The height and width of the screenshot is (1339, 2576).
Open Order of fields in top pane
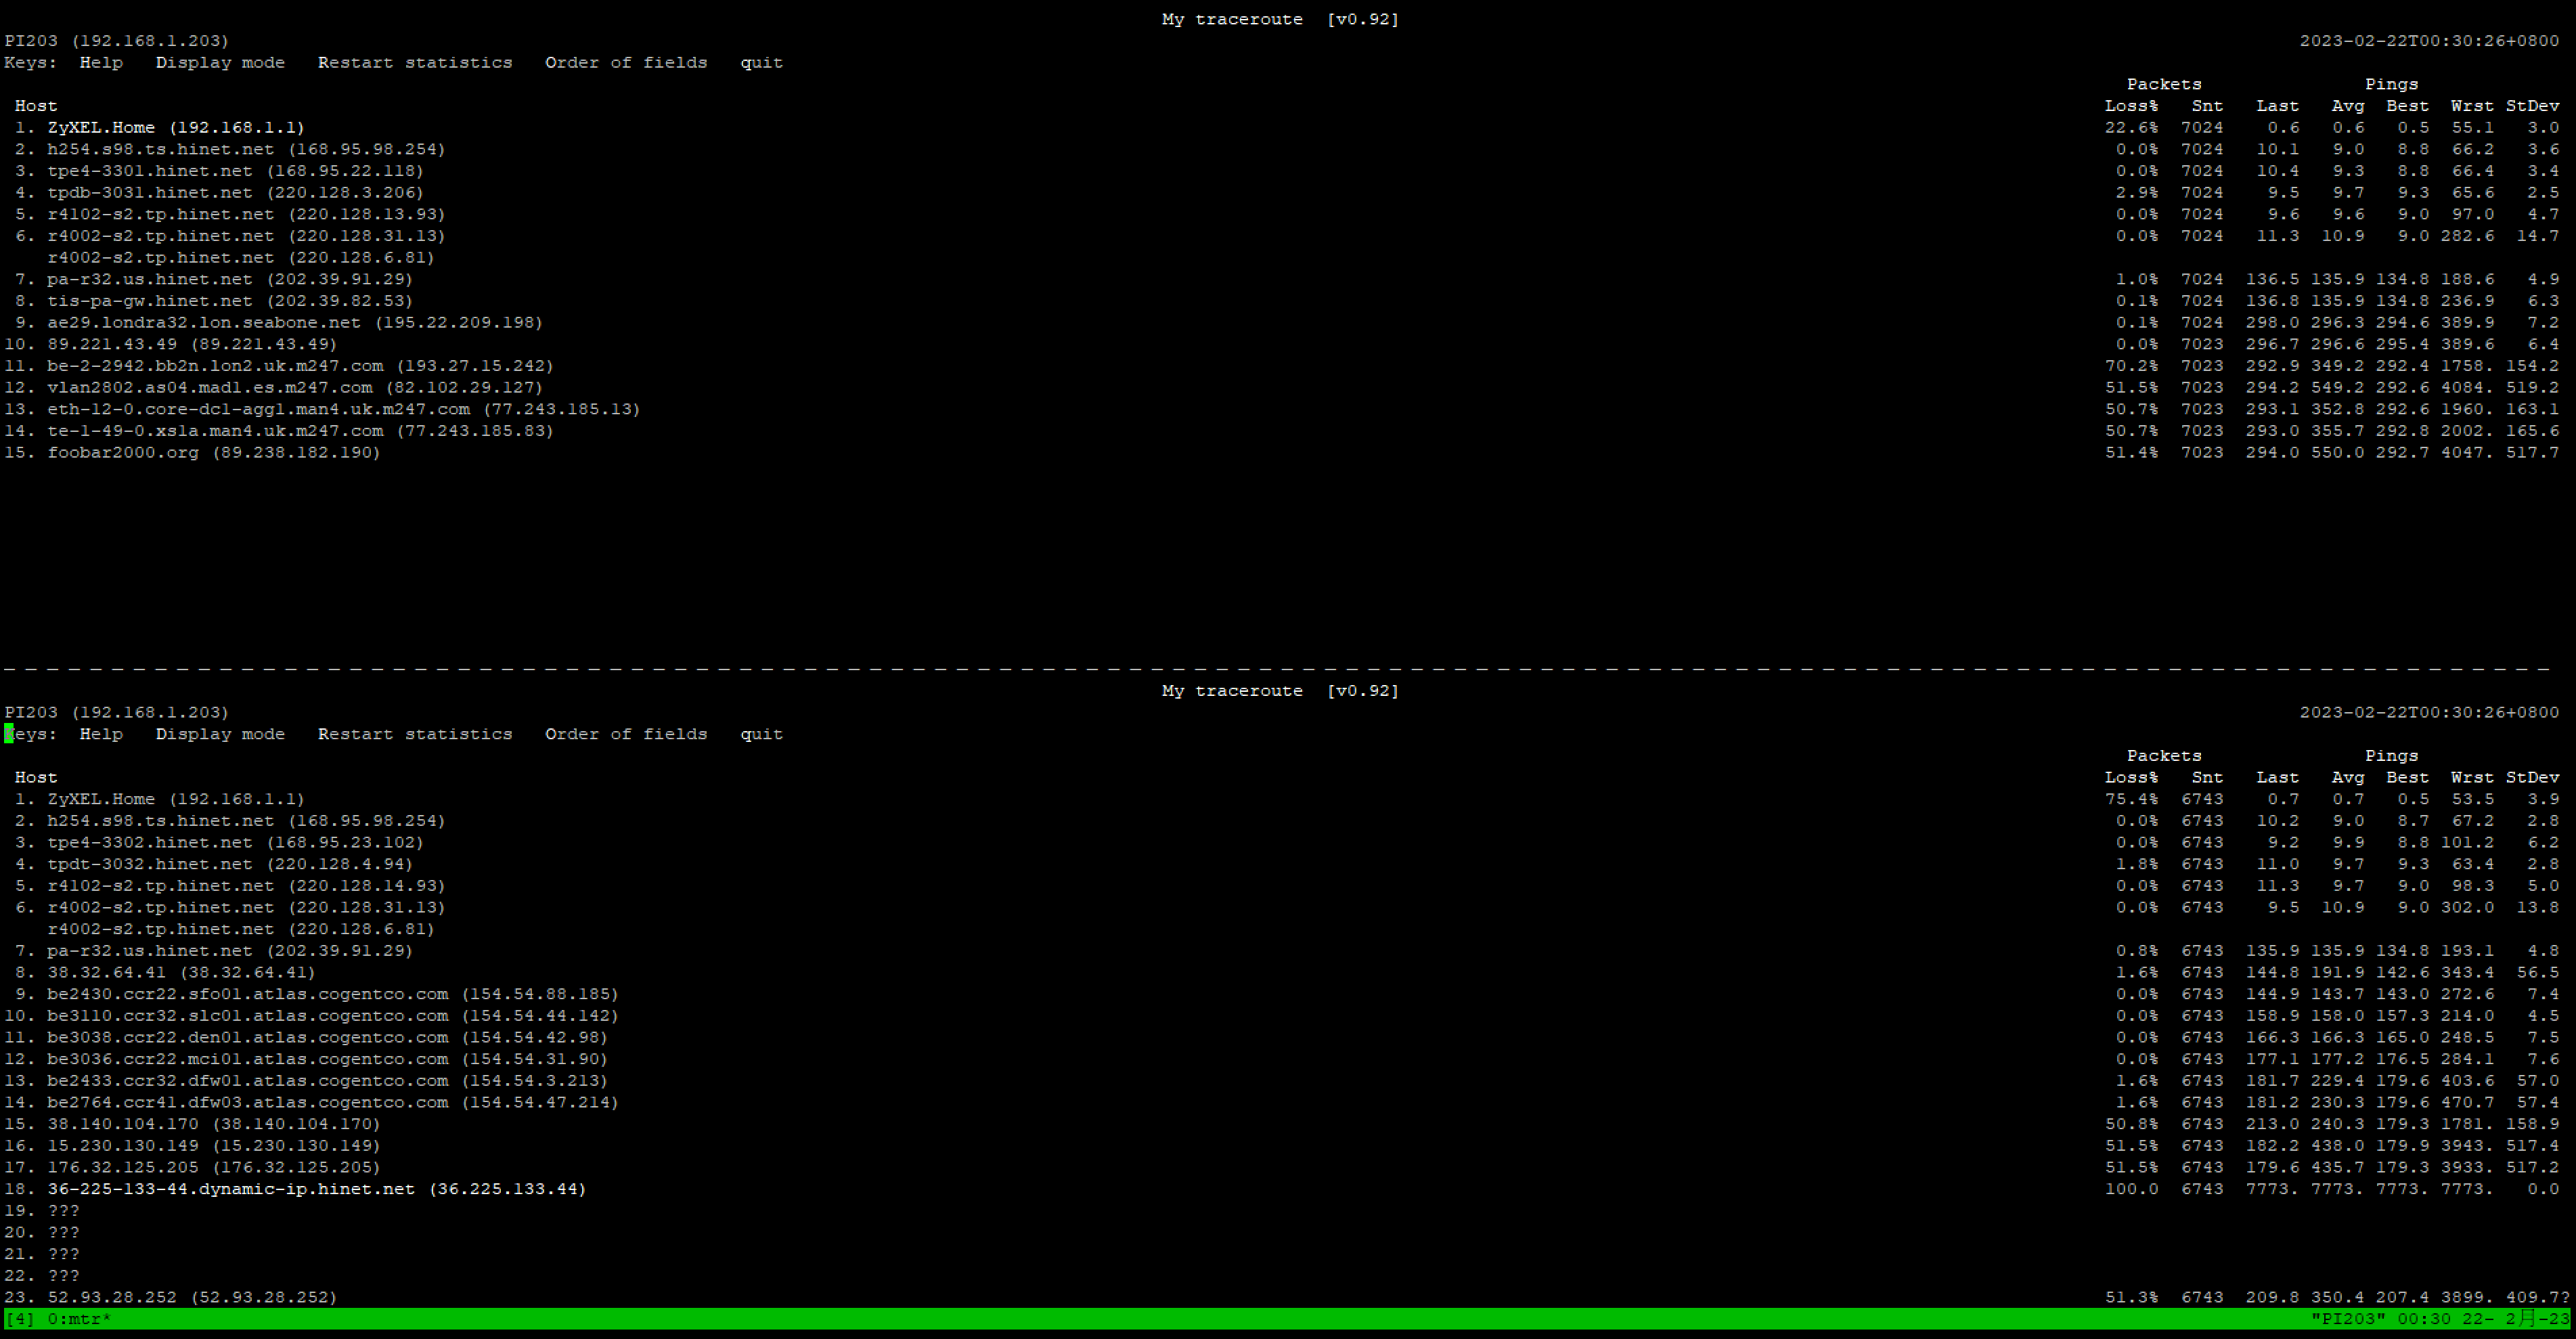pyautogui.click(x=626, y=62)
